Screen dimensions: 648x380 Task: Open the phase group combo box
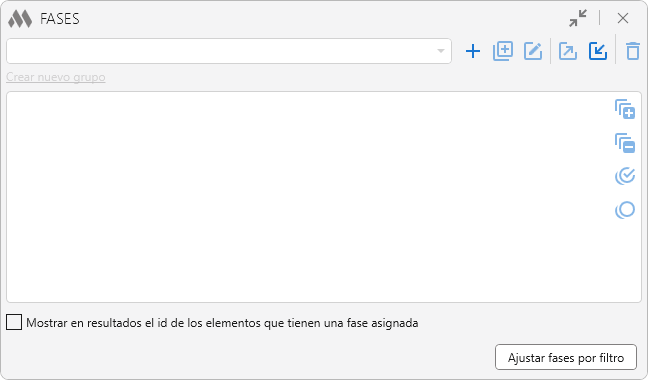(229, 51)
